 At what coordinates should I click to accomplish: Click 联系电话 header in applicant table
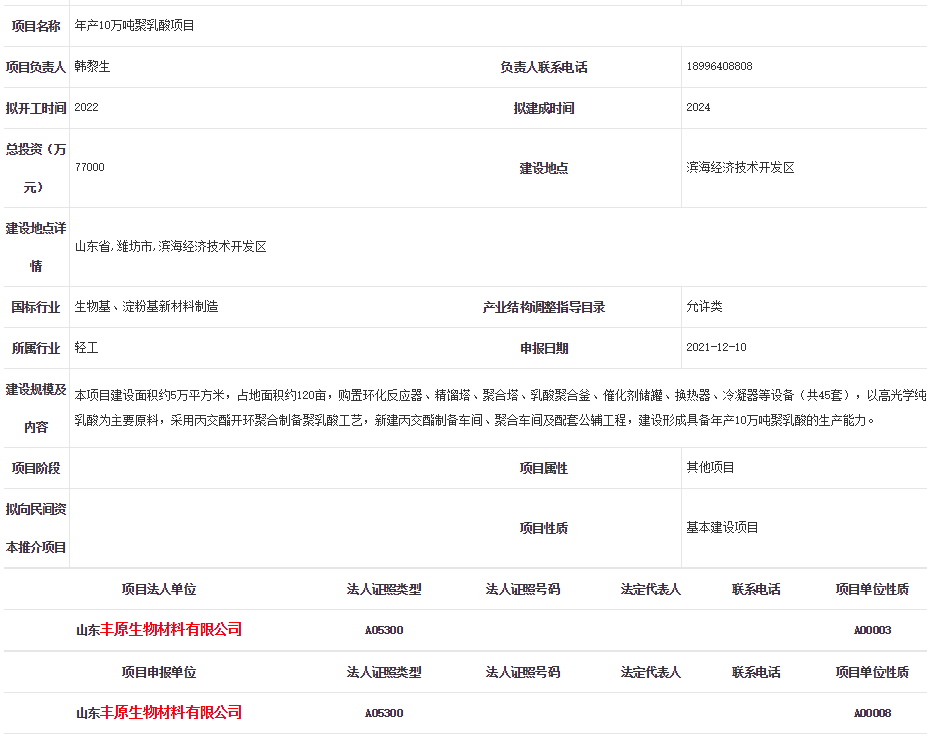pos(756,672)
